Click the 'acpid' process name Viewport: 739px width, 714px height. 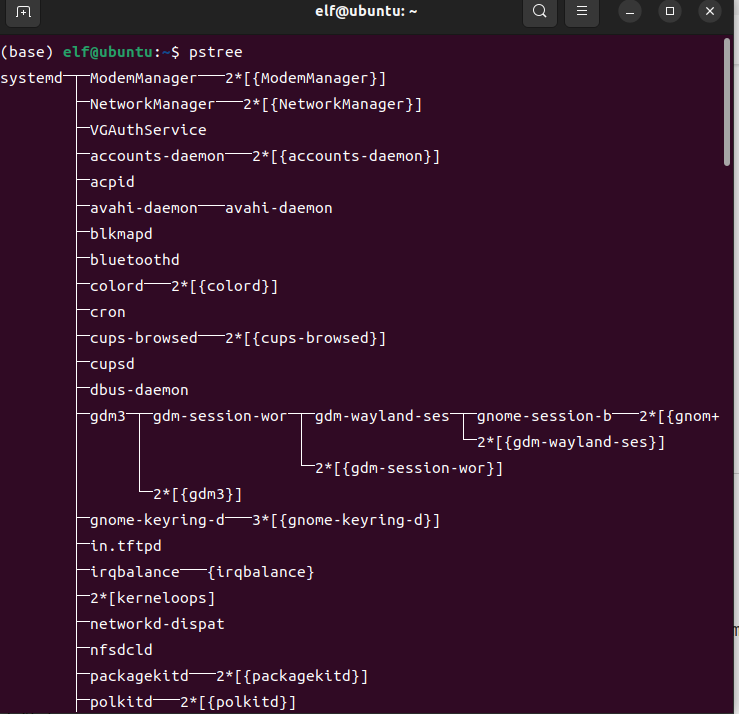112,182
